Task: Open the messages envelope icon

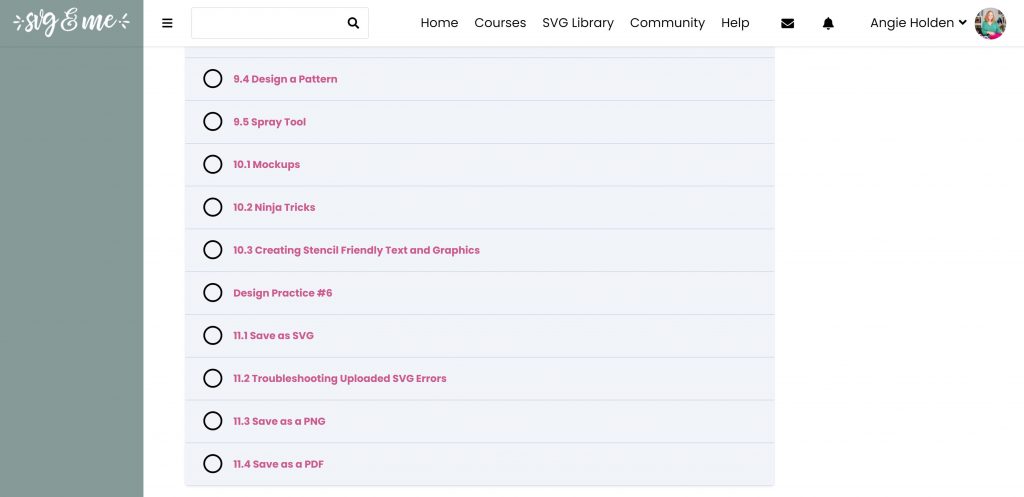Action: [788, 24]
